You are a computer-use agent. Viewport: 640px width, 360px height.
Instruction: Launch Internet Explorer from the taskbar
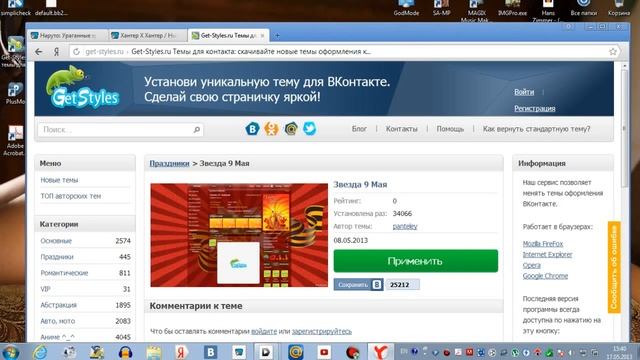[x=40, y=352]
